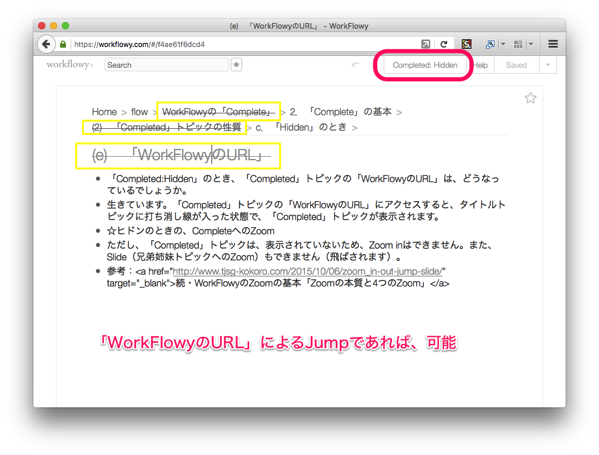Click bullet of ☆ヒドンのときの item

click(98, 231)
